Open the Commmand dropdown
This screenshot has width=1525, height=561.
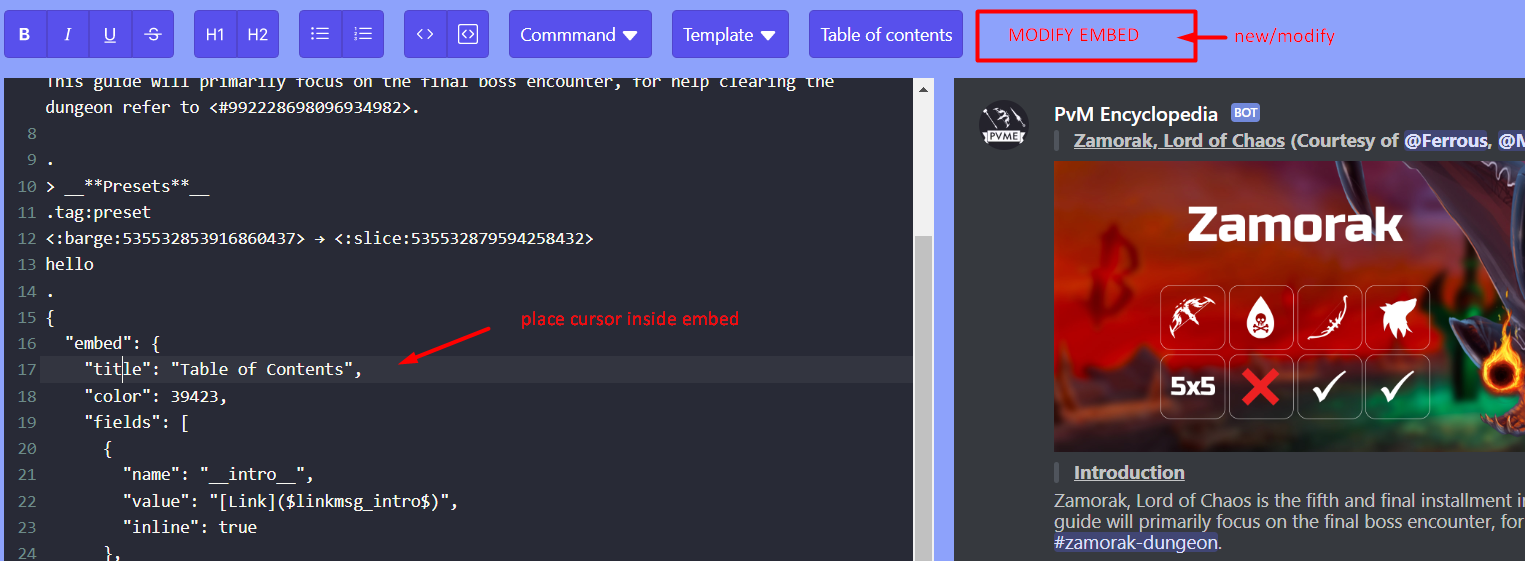(x=580, y=34)
